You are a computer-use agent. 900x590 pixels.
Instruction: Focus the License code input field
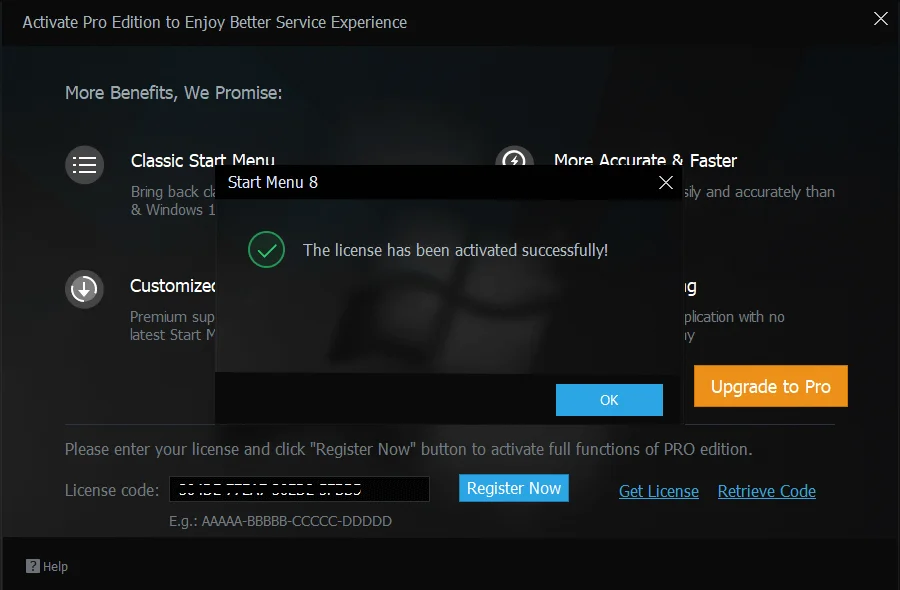pos(299,489)
